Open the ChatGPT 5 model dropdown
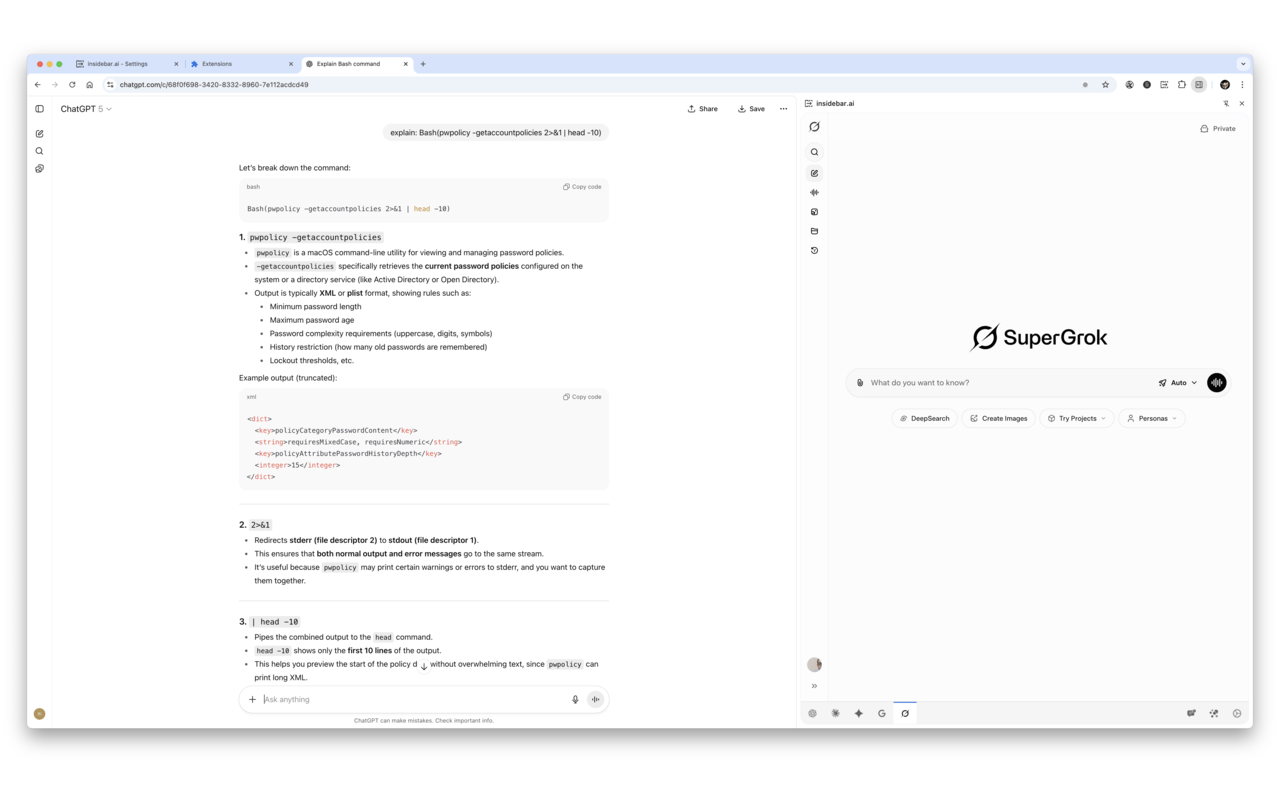1280x800 pixels. (x=86, y=109)
